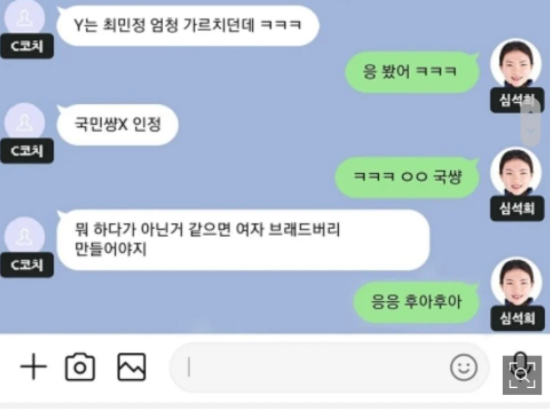Viewport: 550px width, 410px height.
Task: Open profile photo beside 응 봤어 message
Action: (x=516, y=63)
